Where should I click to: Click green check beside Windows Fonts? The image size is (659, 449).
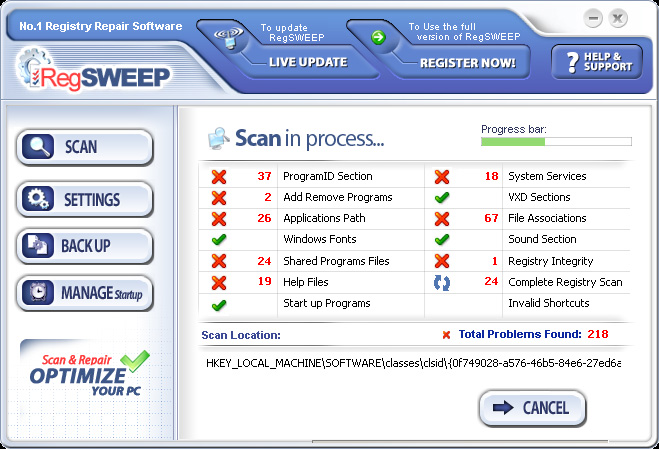click(x=219, y=240)
